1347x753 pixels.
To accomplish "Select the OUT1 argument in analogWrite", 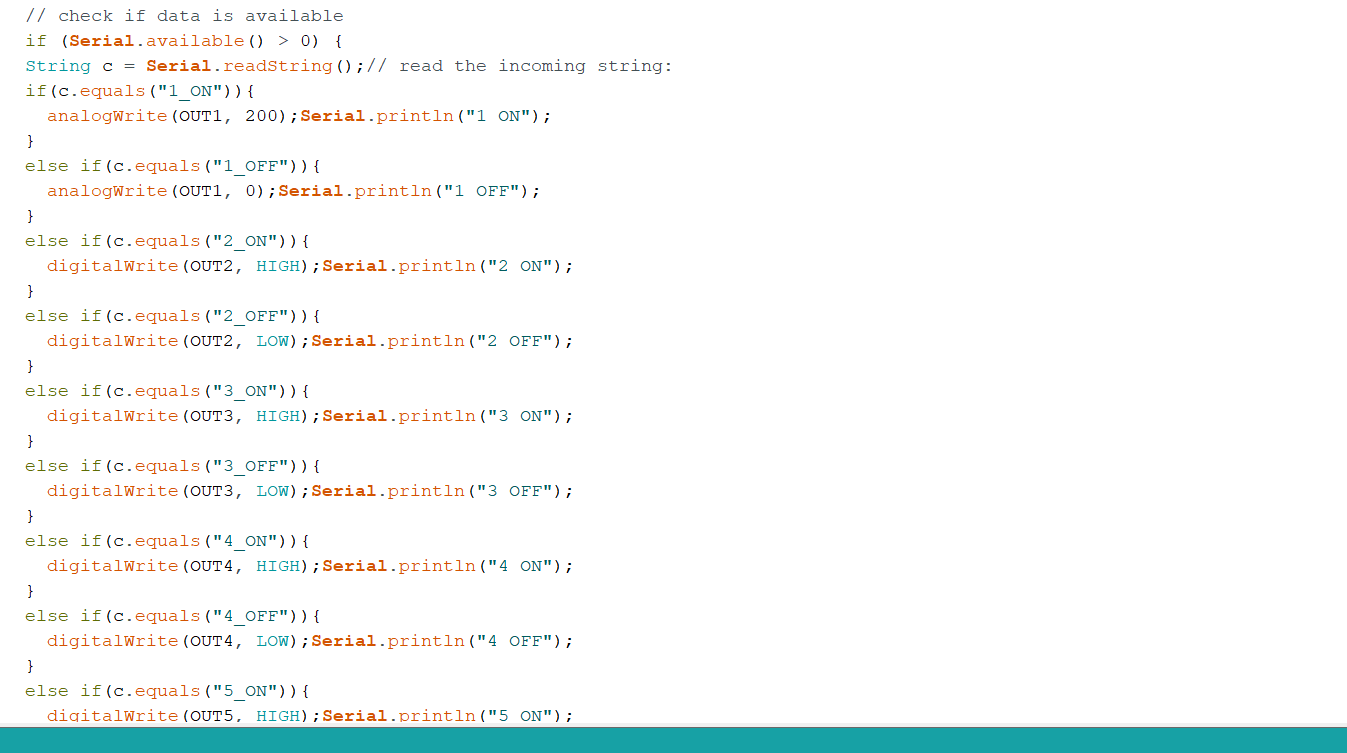I will pyautogui.click(x=204, y=115).
